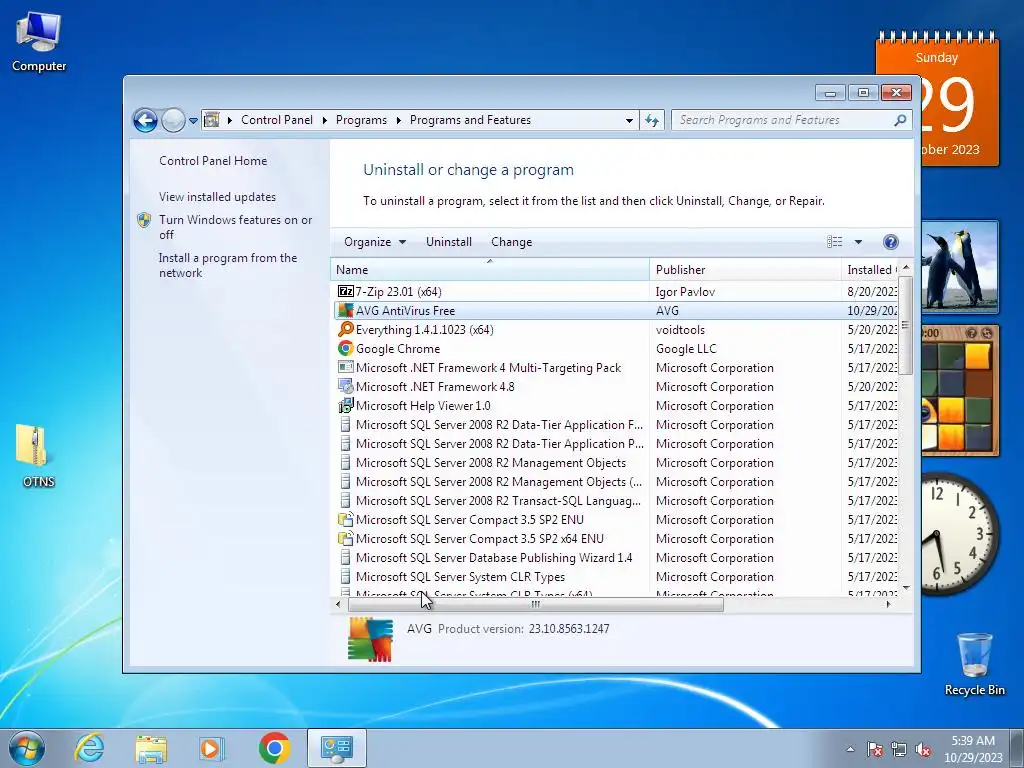Open Windows Explorer from the taskbar
The height and width of the screenshot is (768, 1024).
tap(151, 748)
